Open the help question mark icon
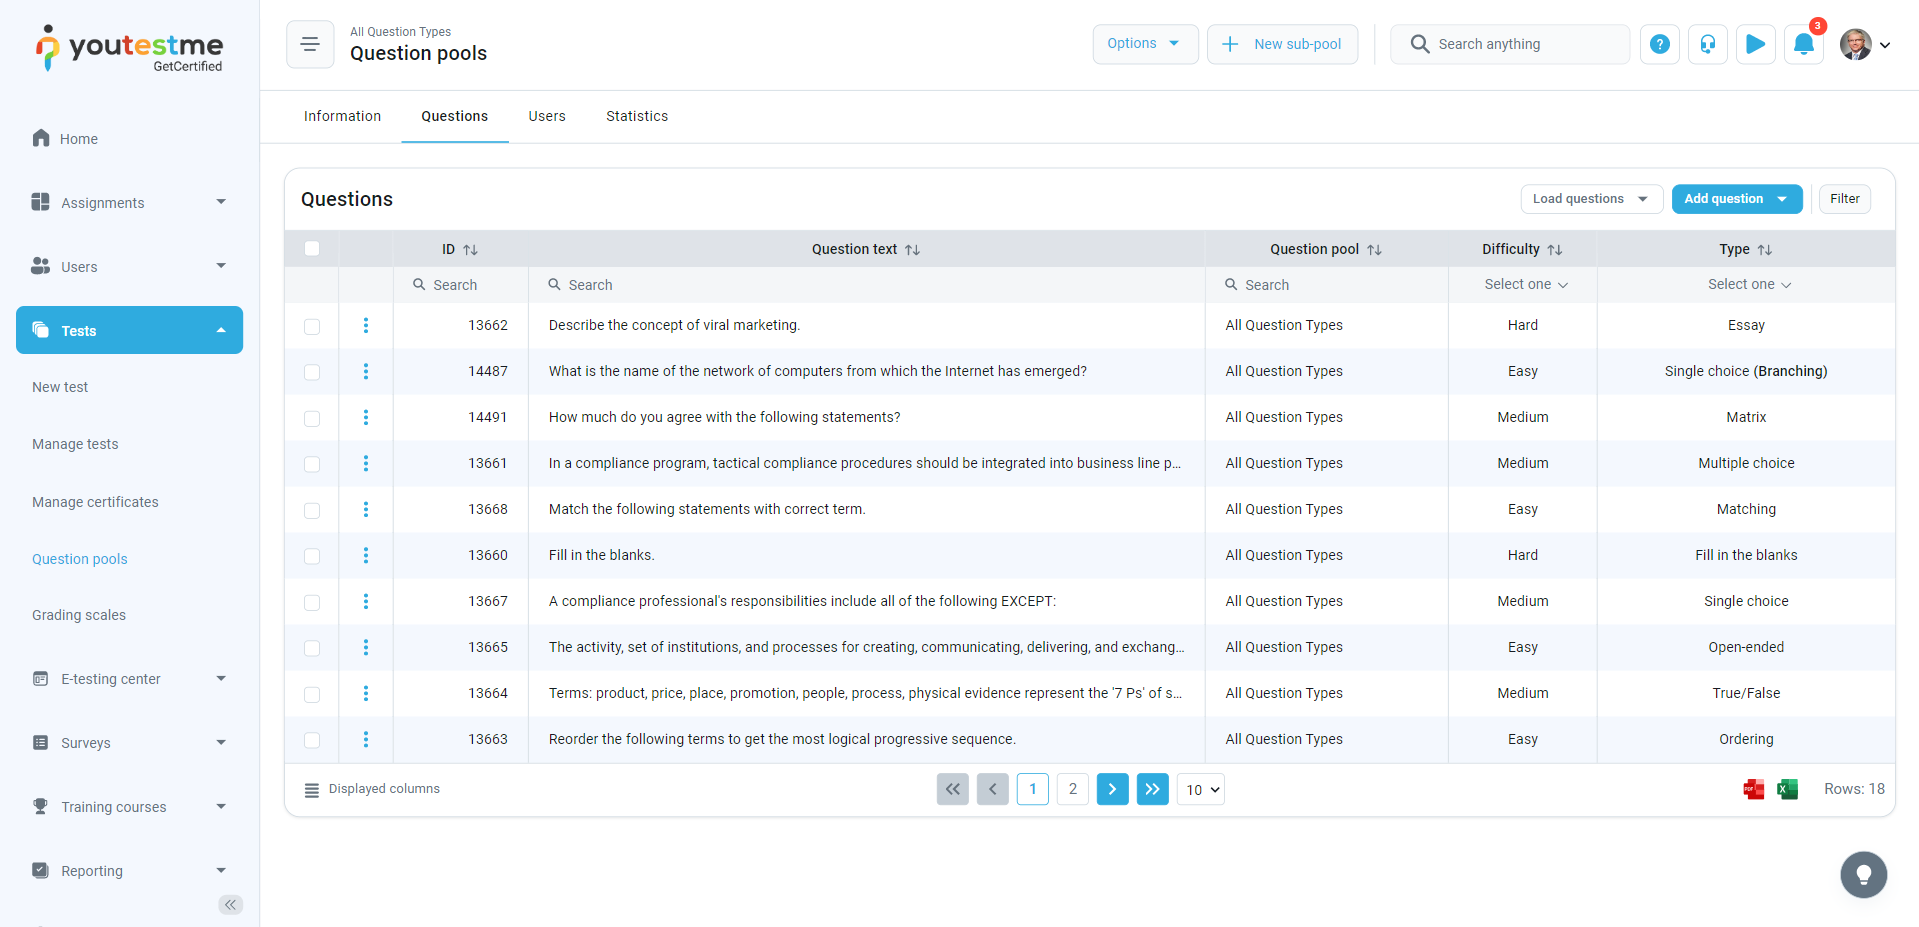 [x=1659, y=44]
